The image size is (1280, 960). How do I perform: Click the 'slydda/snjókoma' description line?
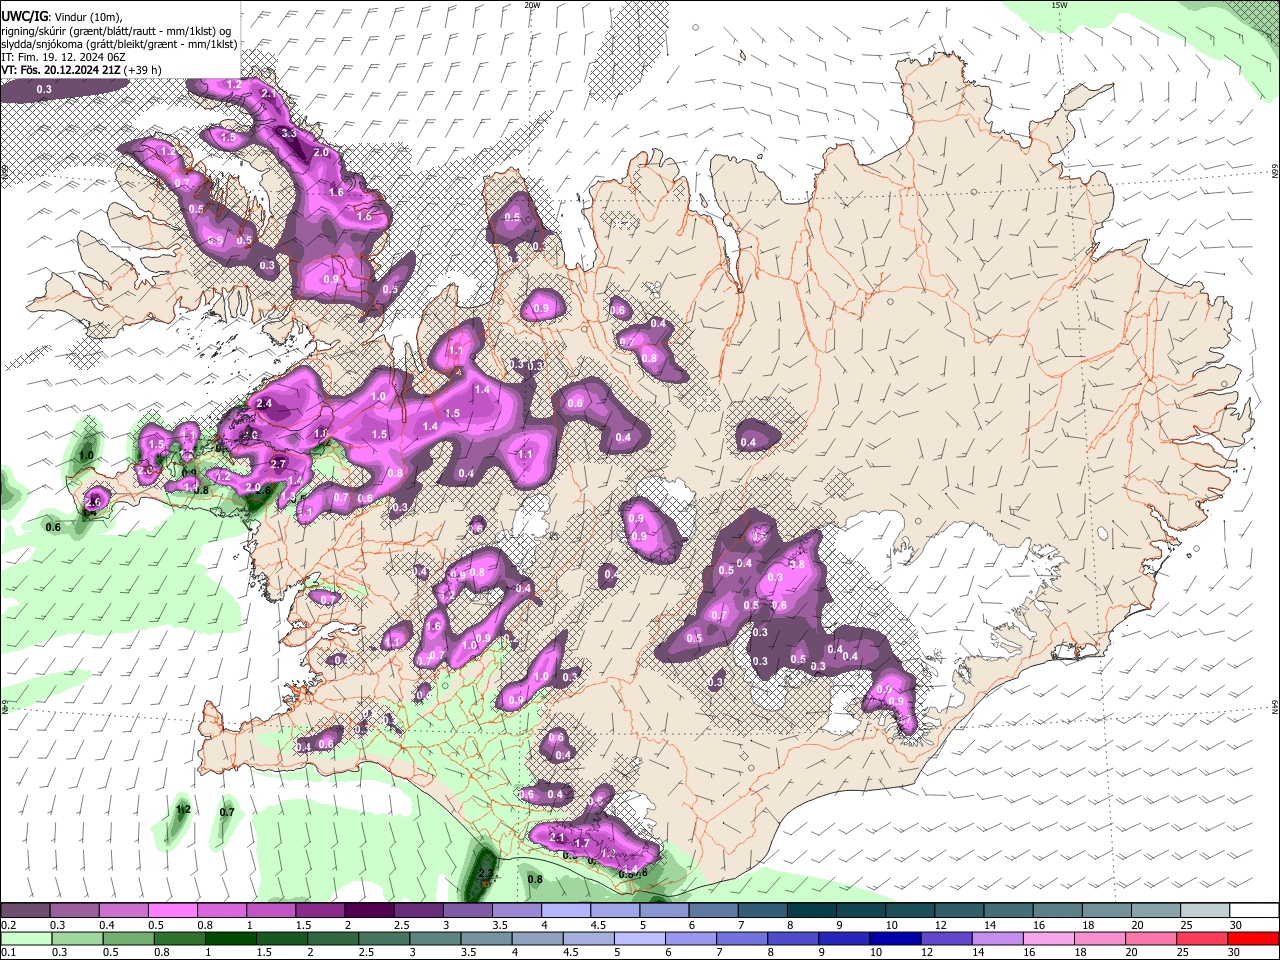point(120,44)
